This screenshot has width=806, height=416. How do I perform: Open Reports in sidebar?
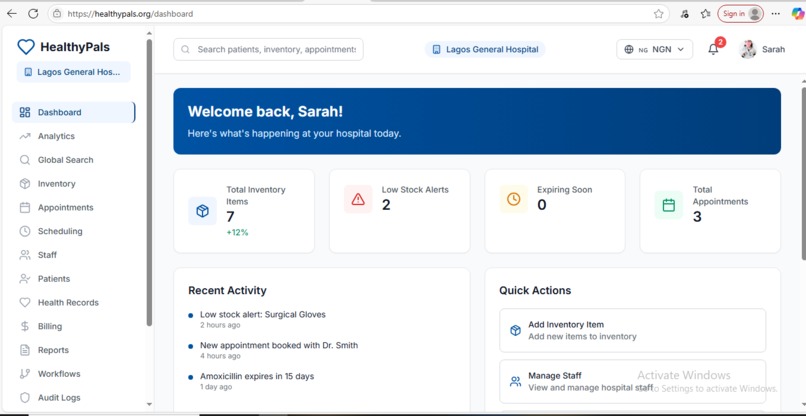(x=74, y=350)
